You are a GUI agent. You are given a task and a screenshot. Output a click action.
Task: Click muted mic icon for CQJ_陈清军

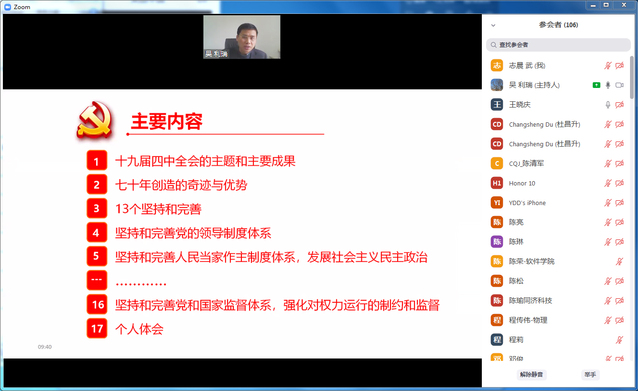coord(607,164)
